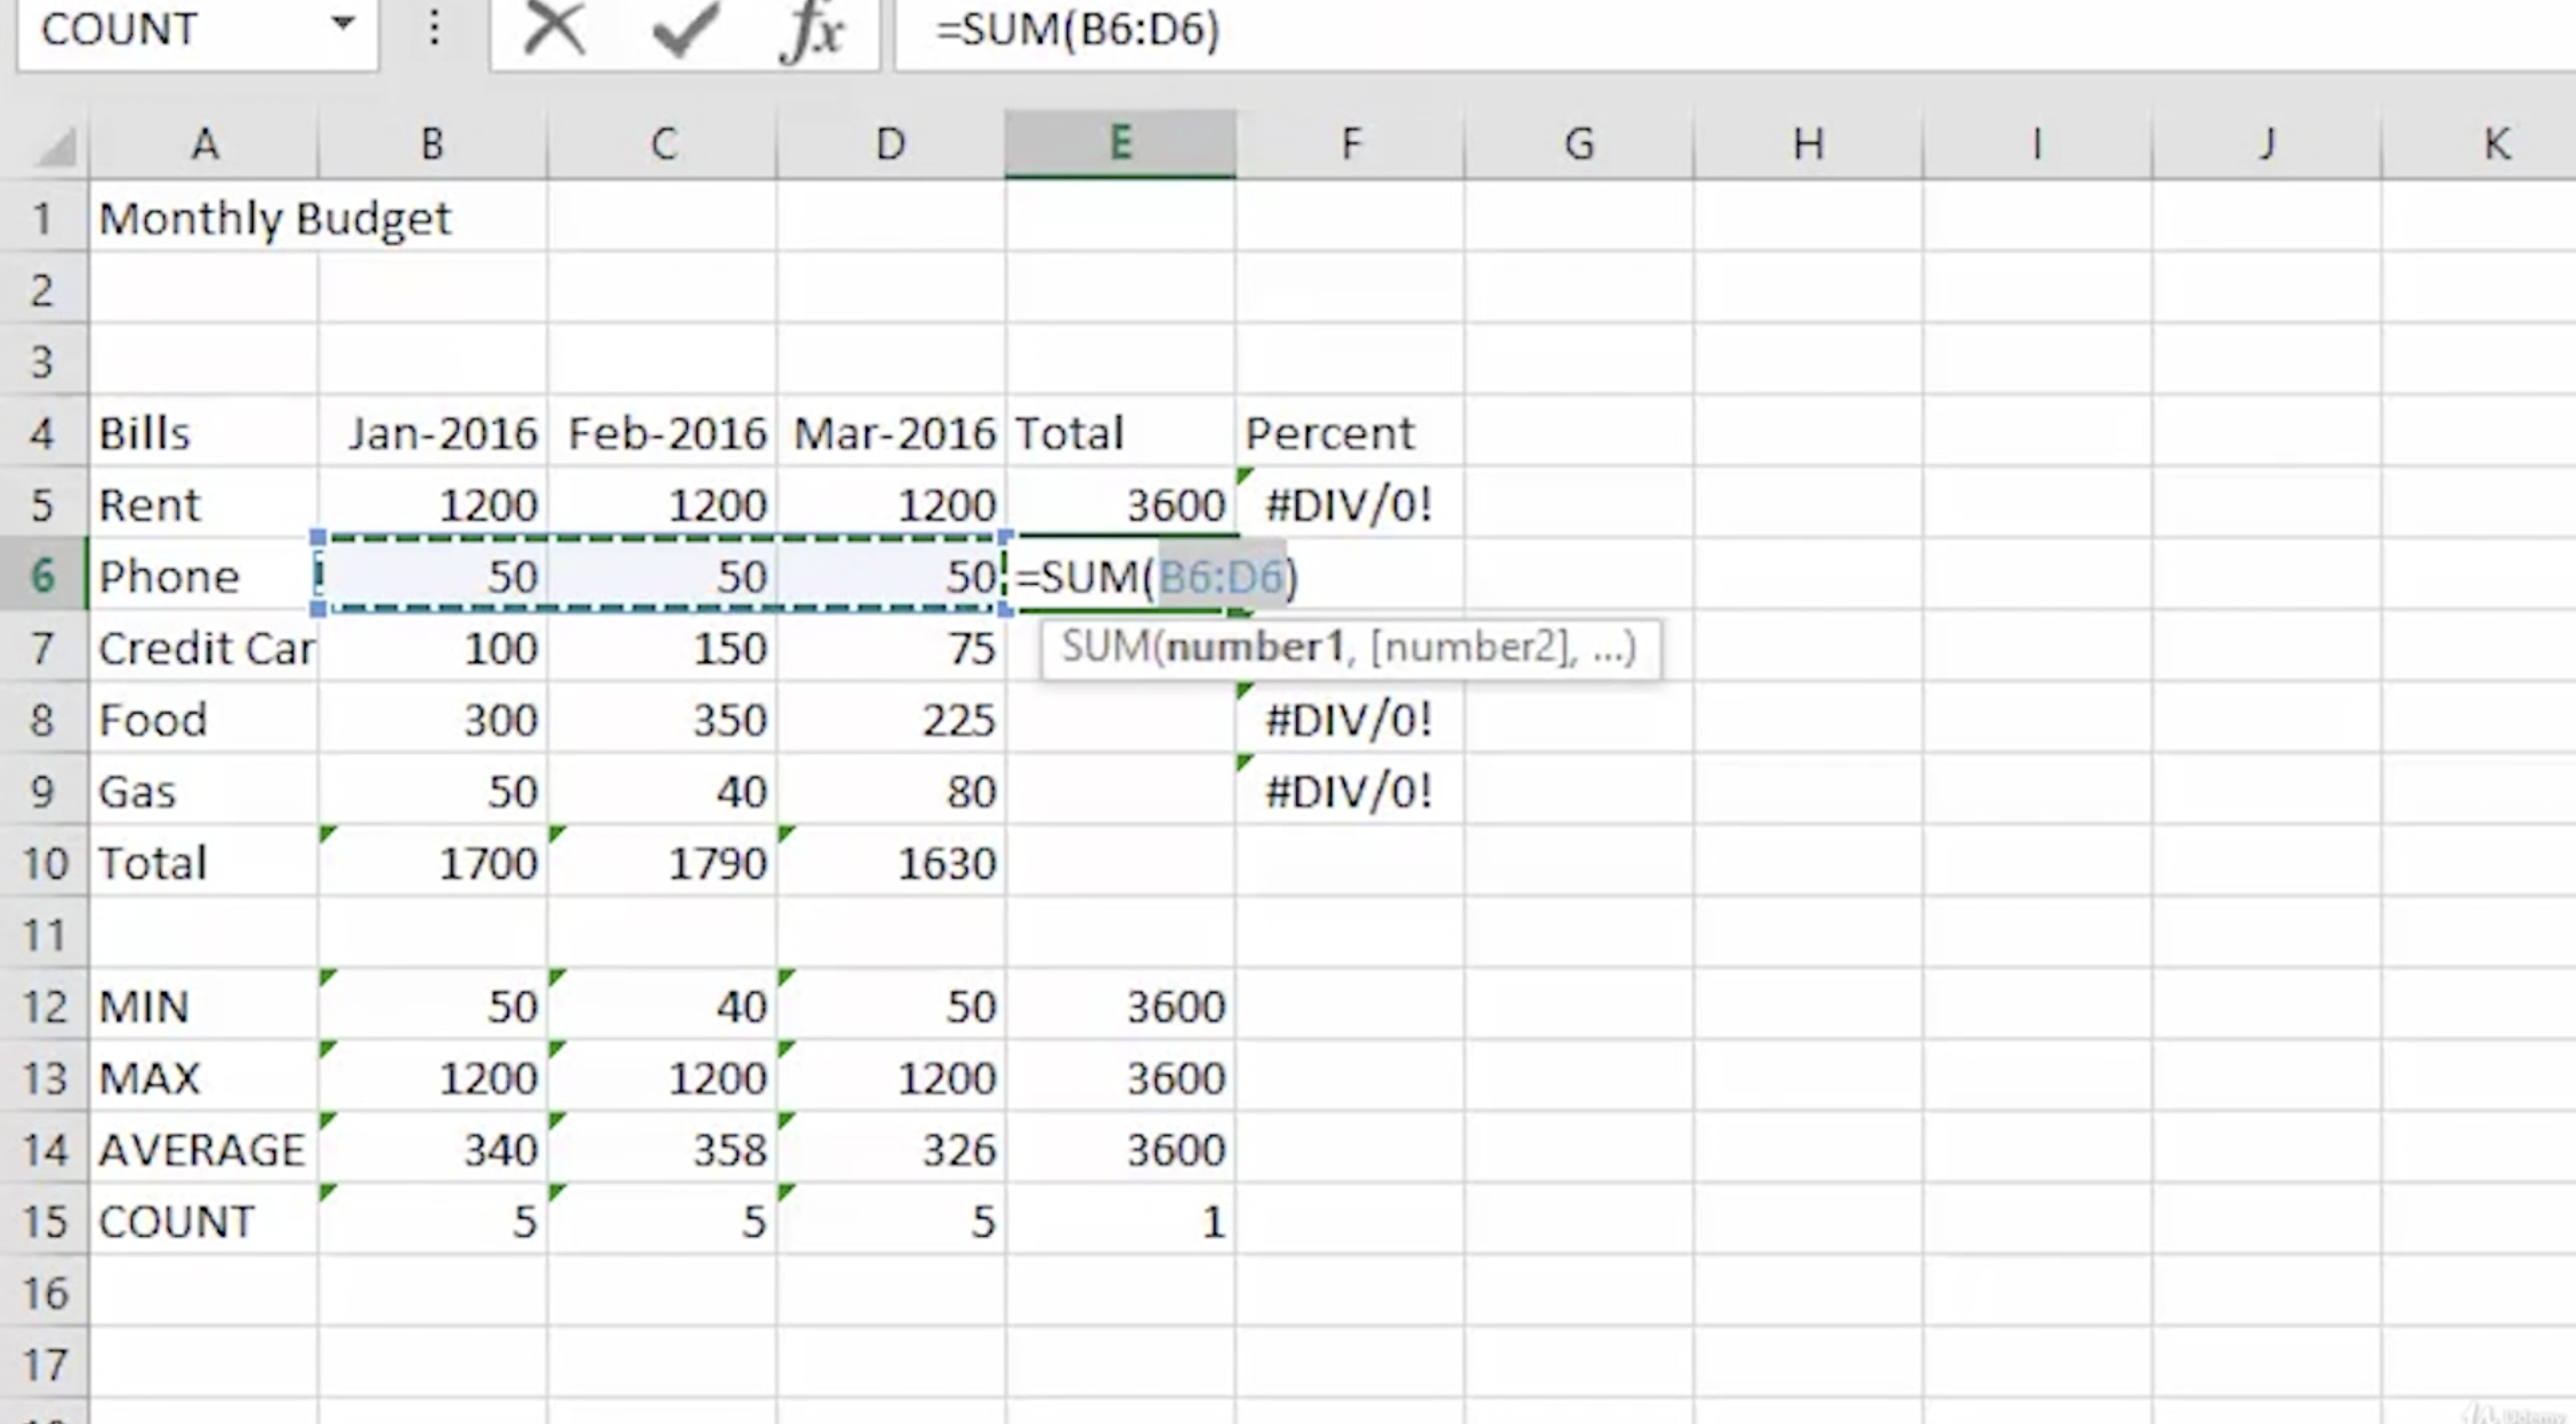The width and height of the screenshot is (2576, 1424).
Task: Select row 6 header
Action: [44, 575]
